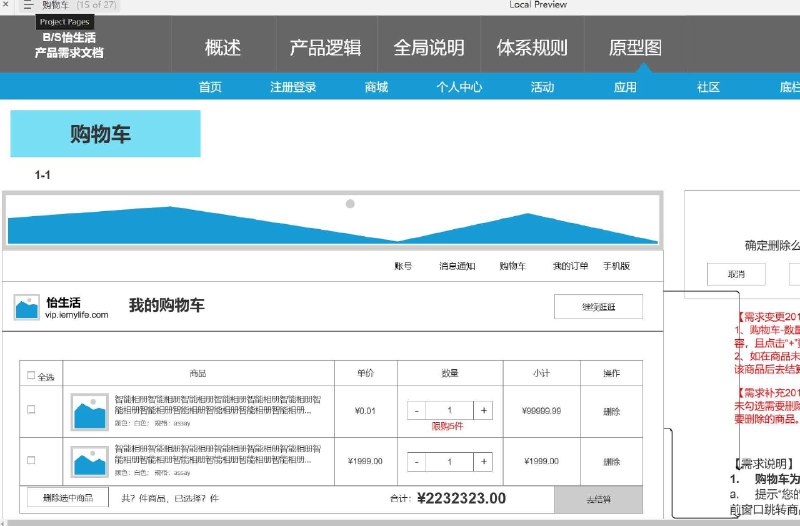Open the 原型图 top tab
800x526 pixels.
pyautogui.click(x=635, y=47)
